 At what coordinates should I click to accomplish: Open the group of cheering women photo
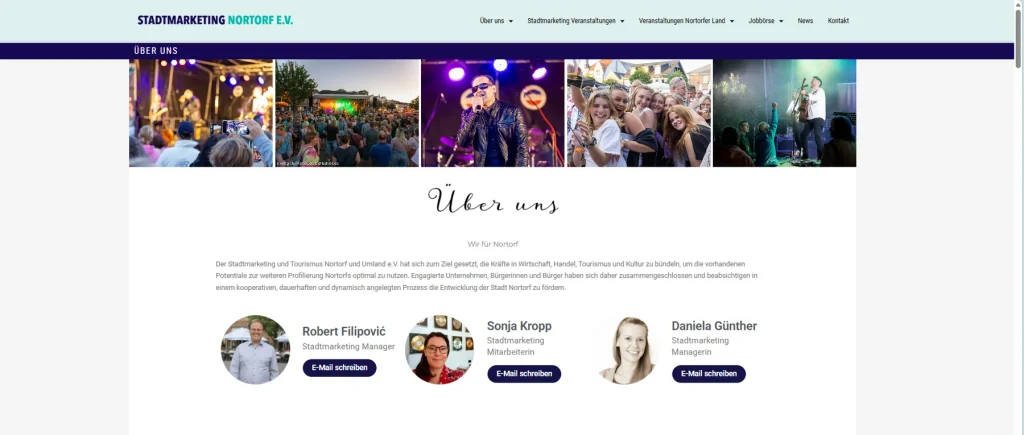coord(639,113)
